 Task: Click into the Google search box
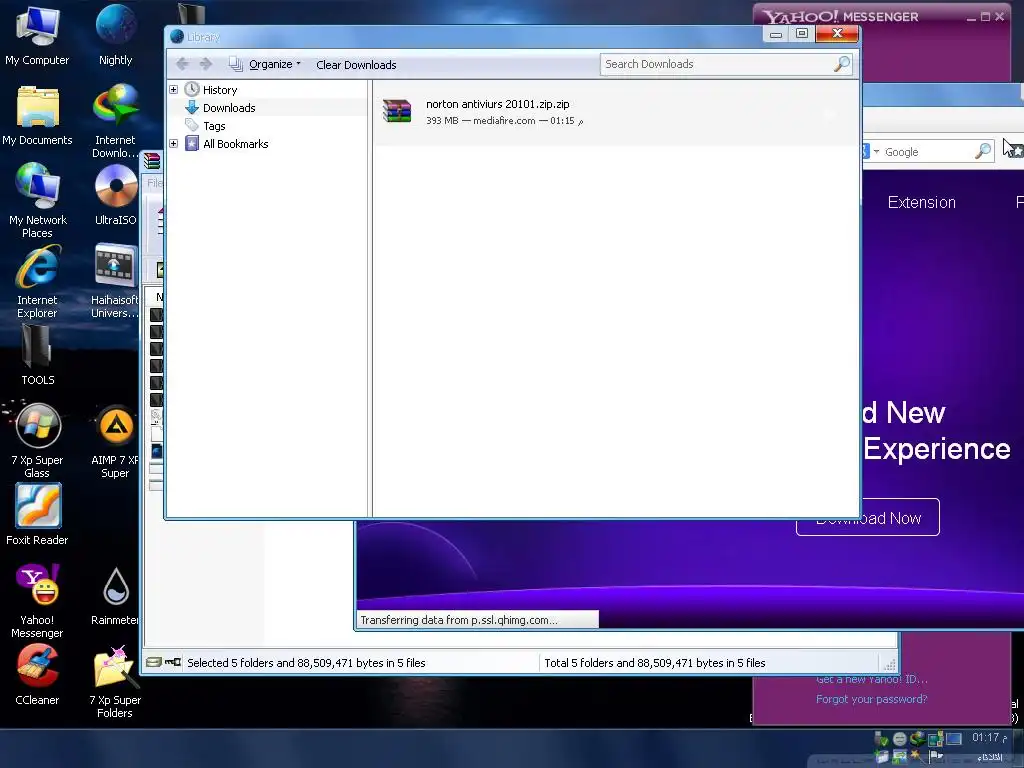click(x=927, y=152)
